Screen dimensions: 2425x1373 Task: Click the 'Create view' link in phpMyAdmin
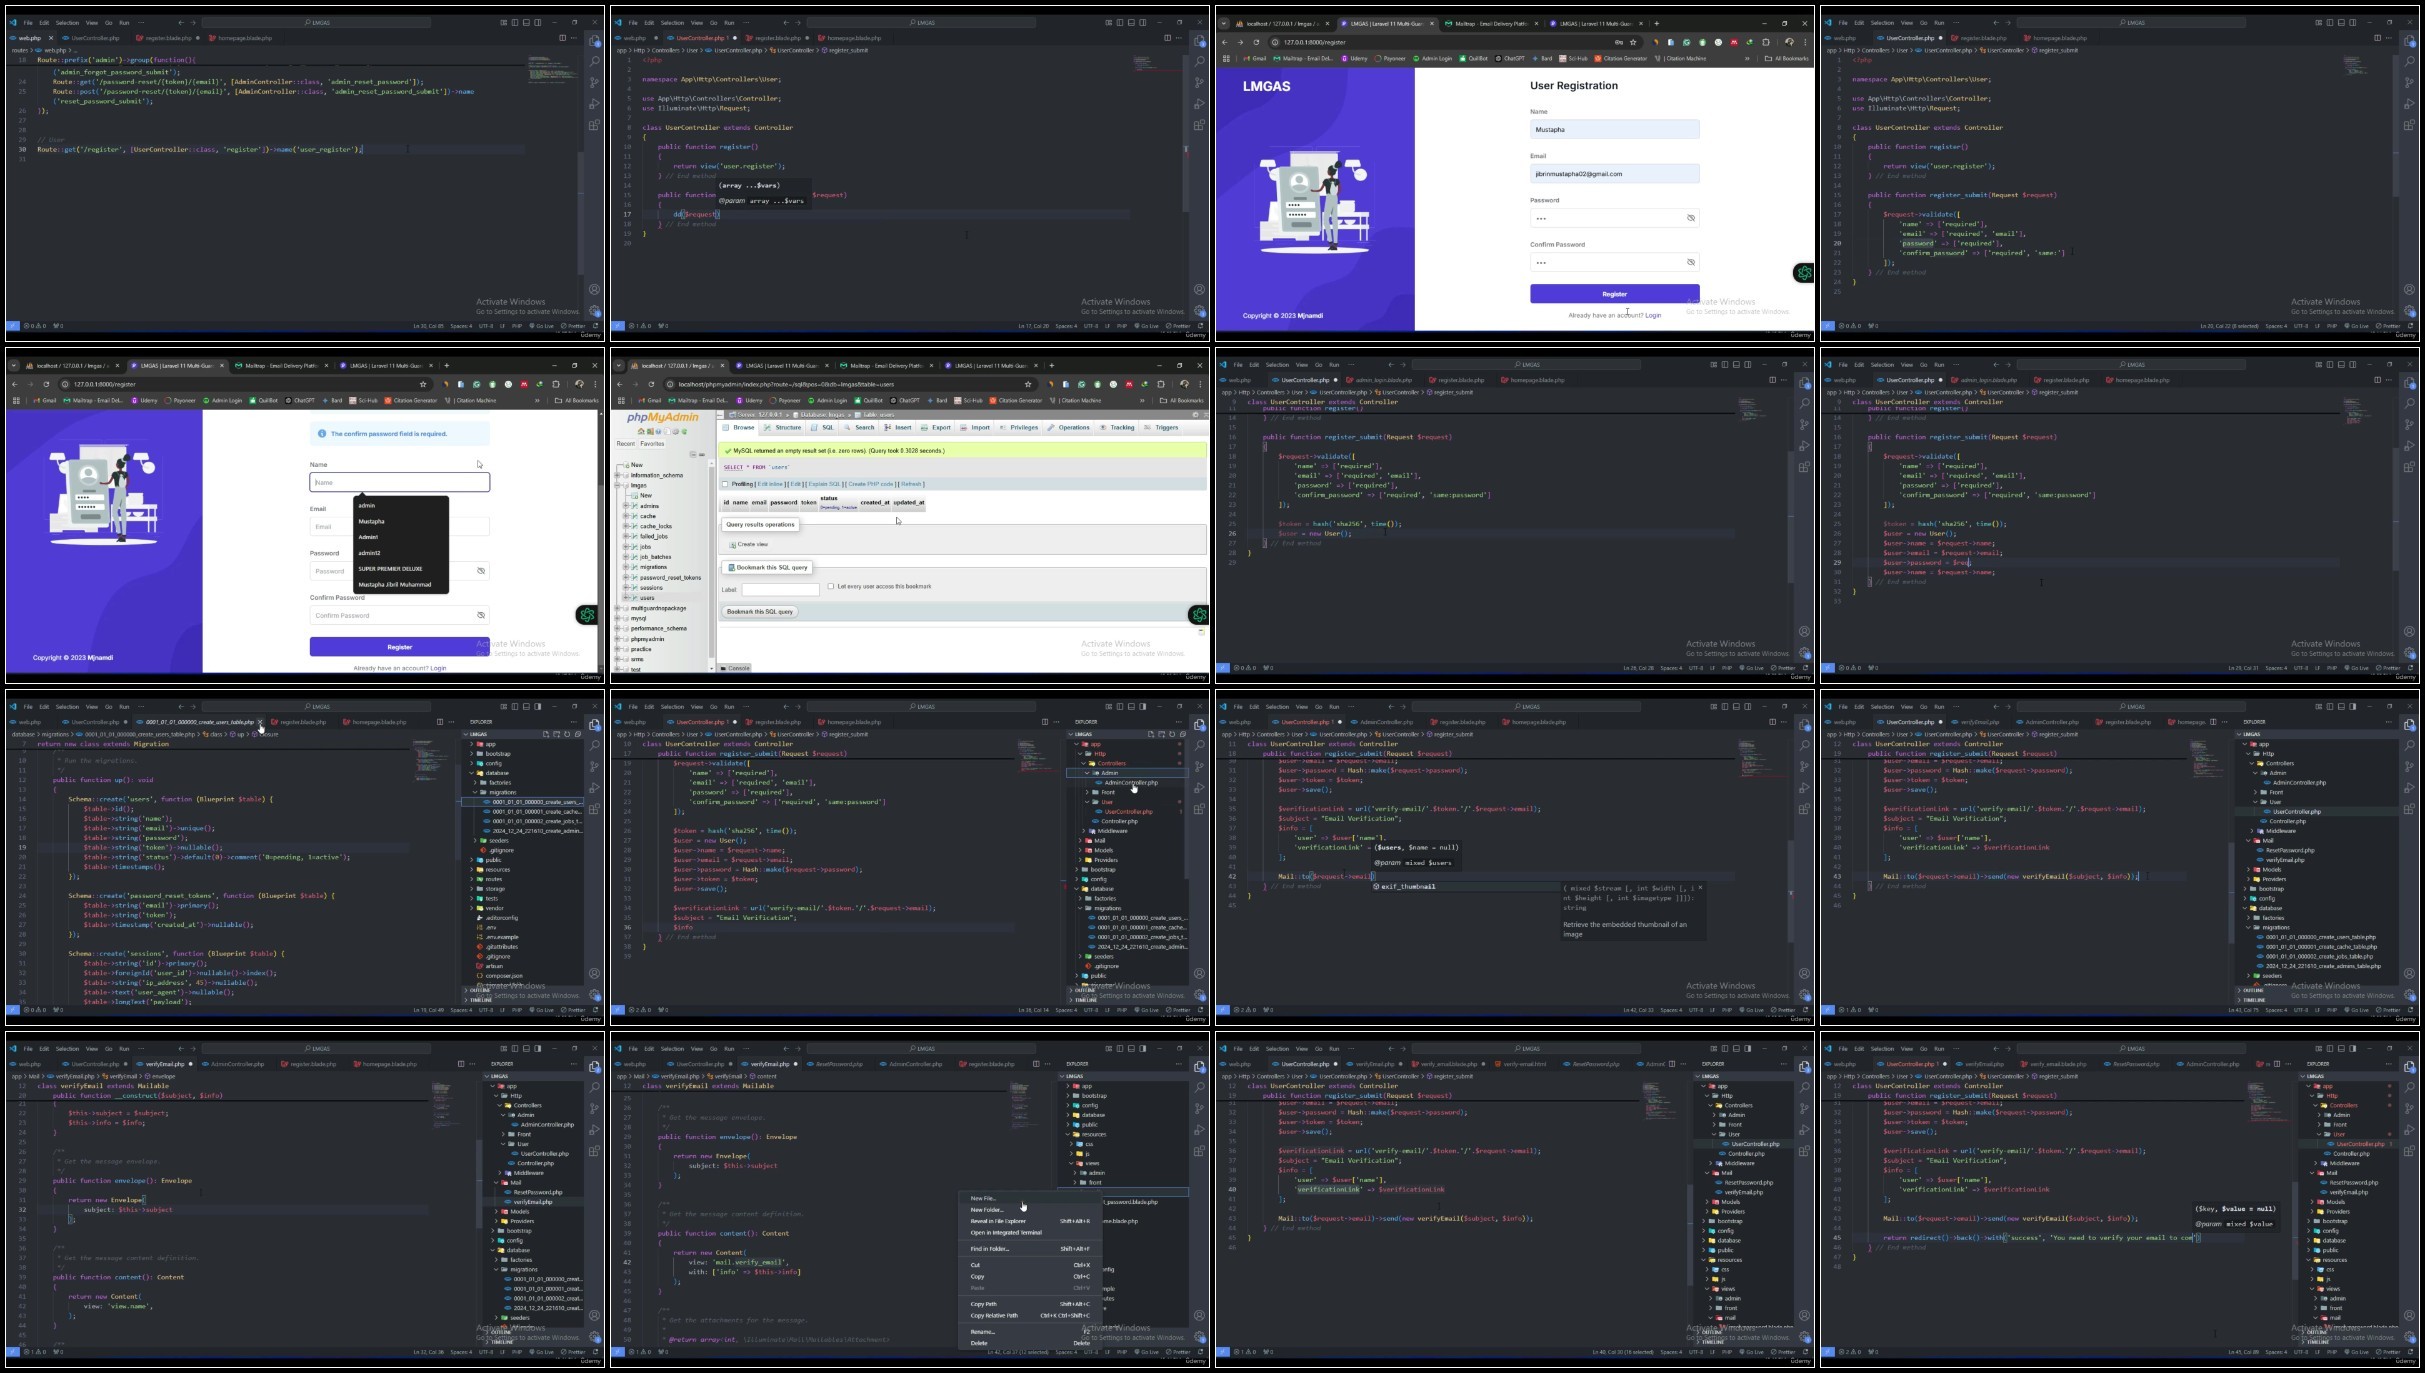coord(749,544)
